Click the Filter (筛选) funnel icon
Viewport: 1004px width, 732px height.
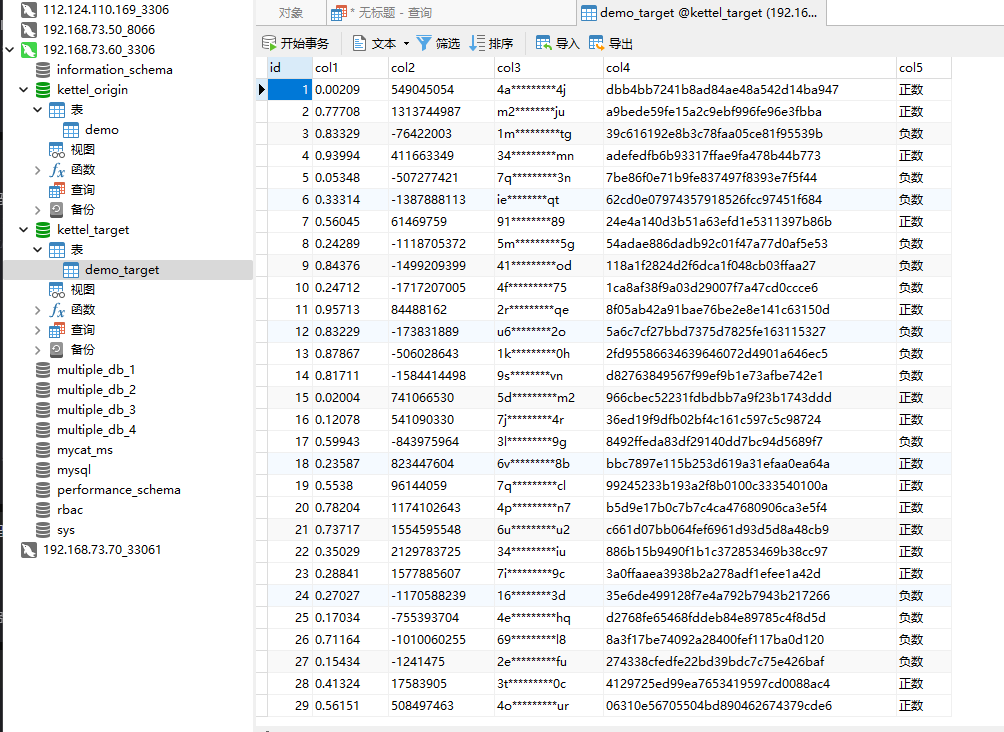[x=424, y=43]
